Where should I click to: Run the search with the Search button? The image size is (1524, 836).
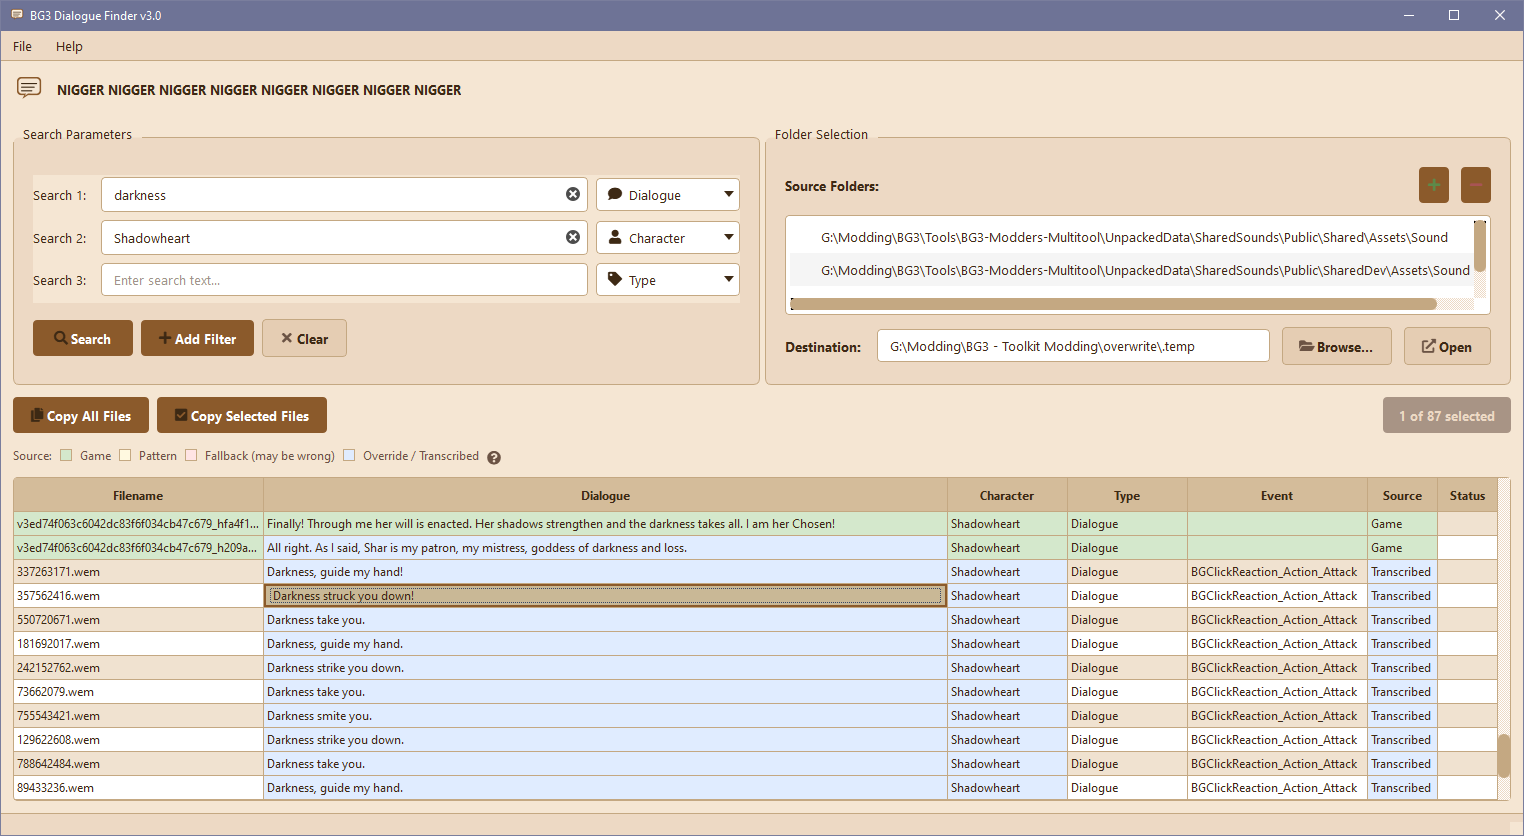83,338
